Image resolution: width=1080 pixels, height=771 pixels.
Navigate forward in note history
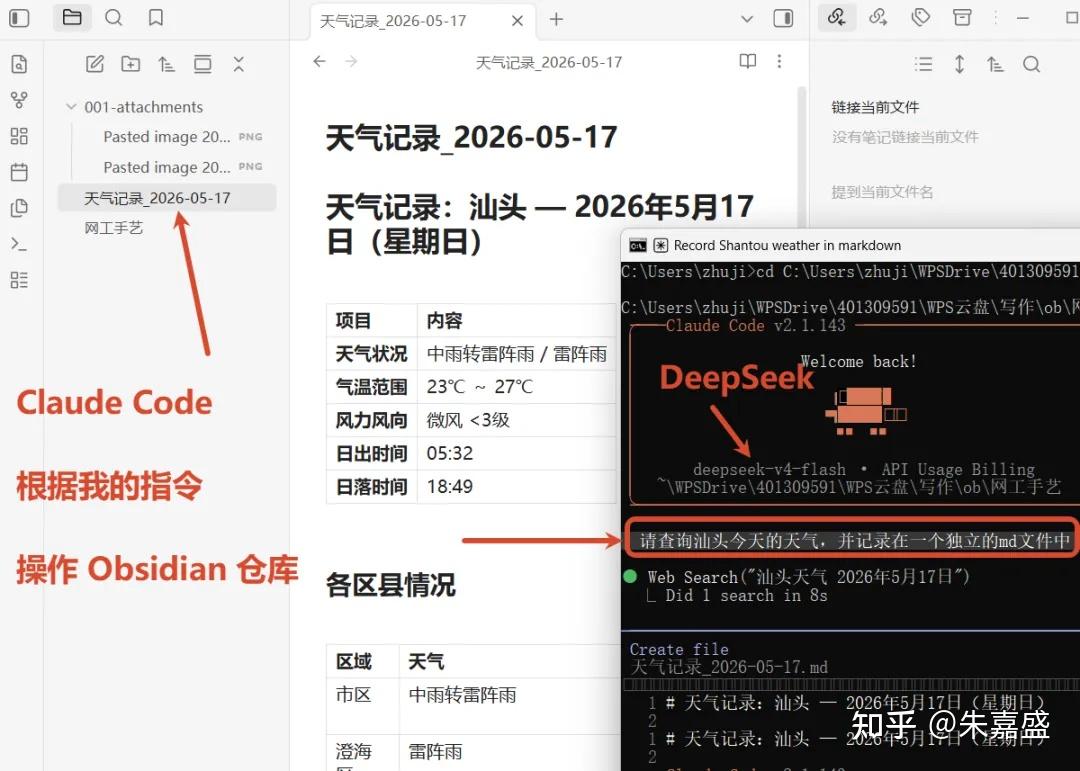click(351, 61)
